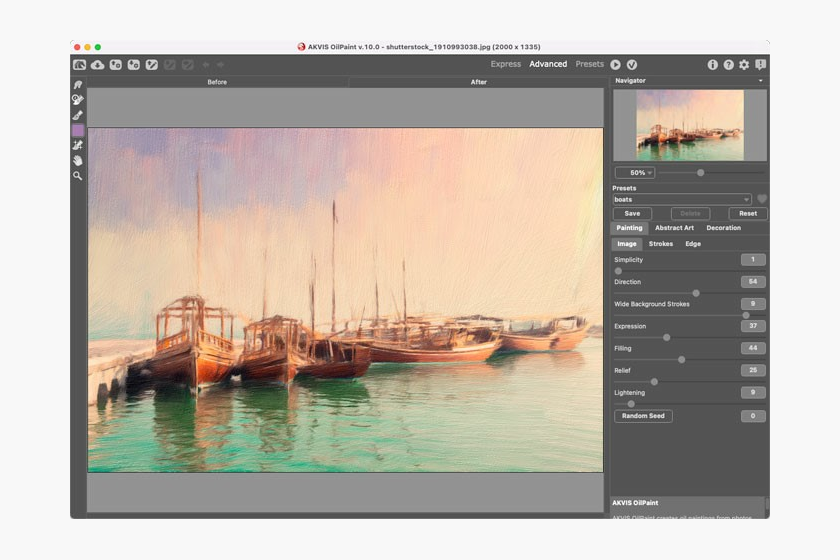Click the Relief value field
The width and height of the screenshot is (840, 560).
pos(753,370)
